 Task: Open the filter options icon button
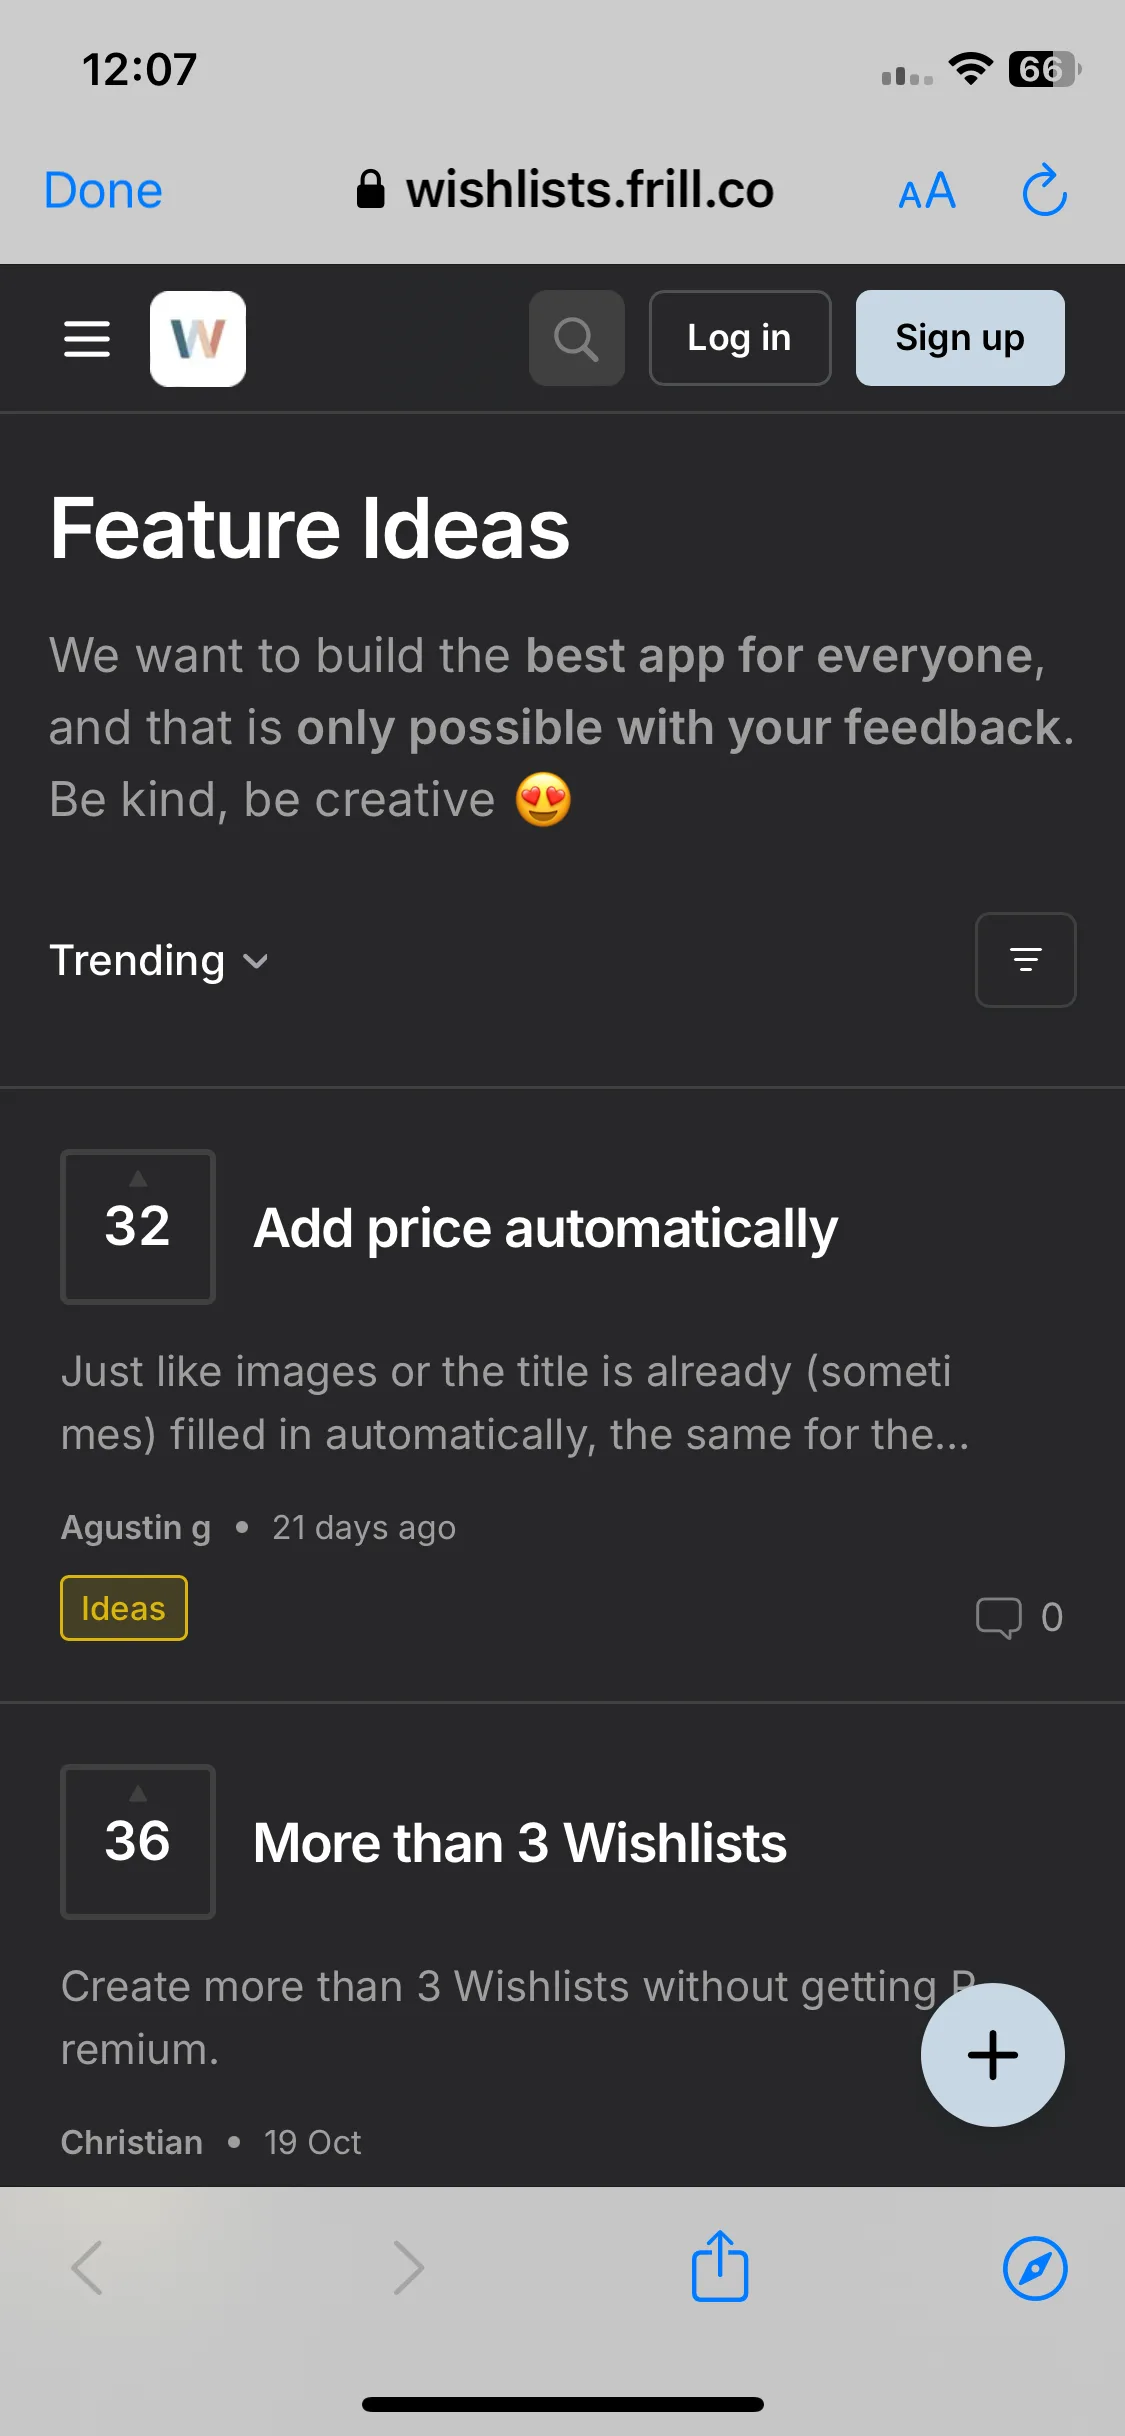tap(1026, 960)
